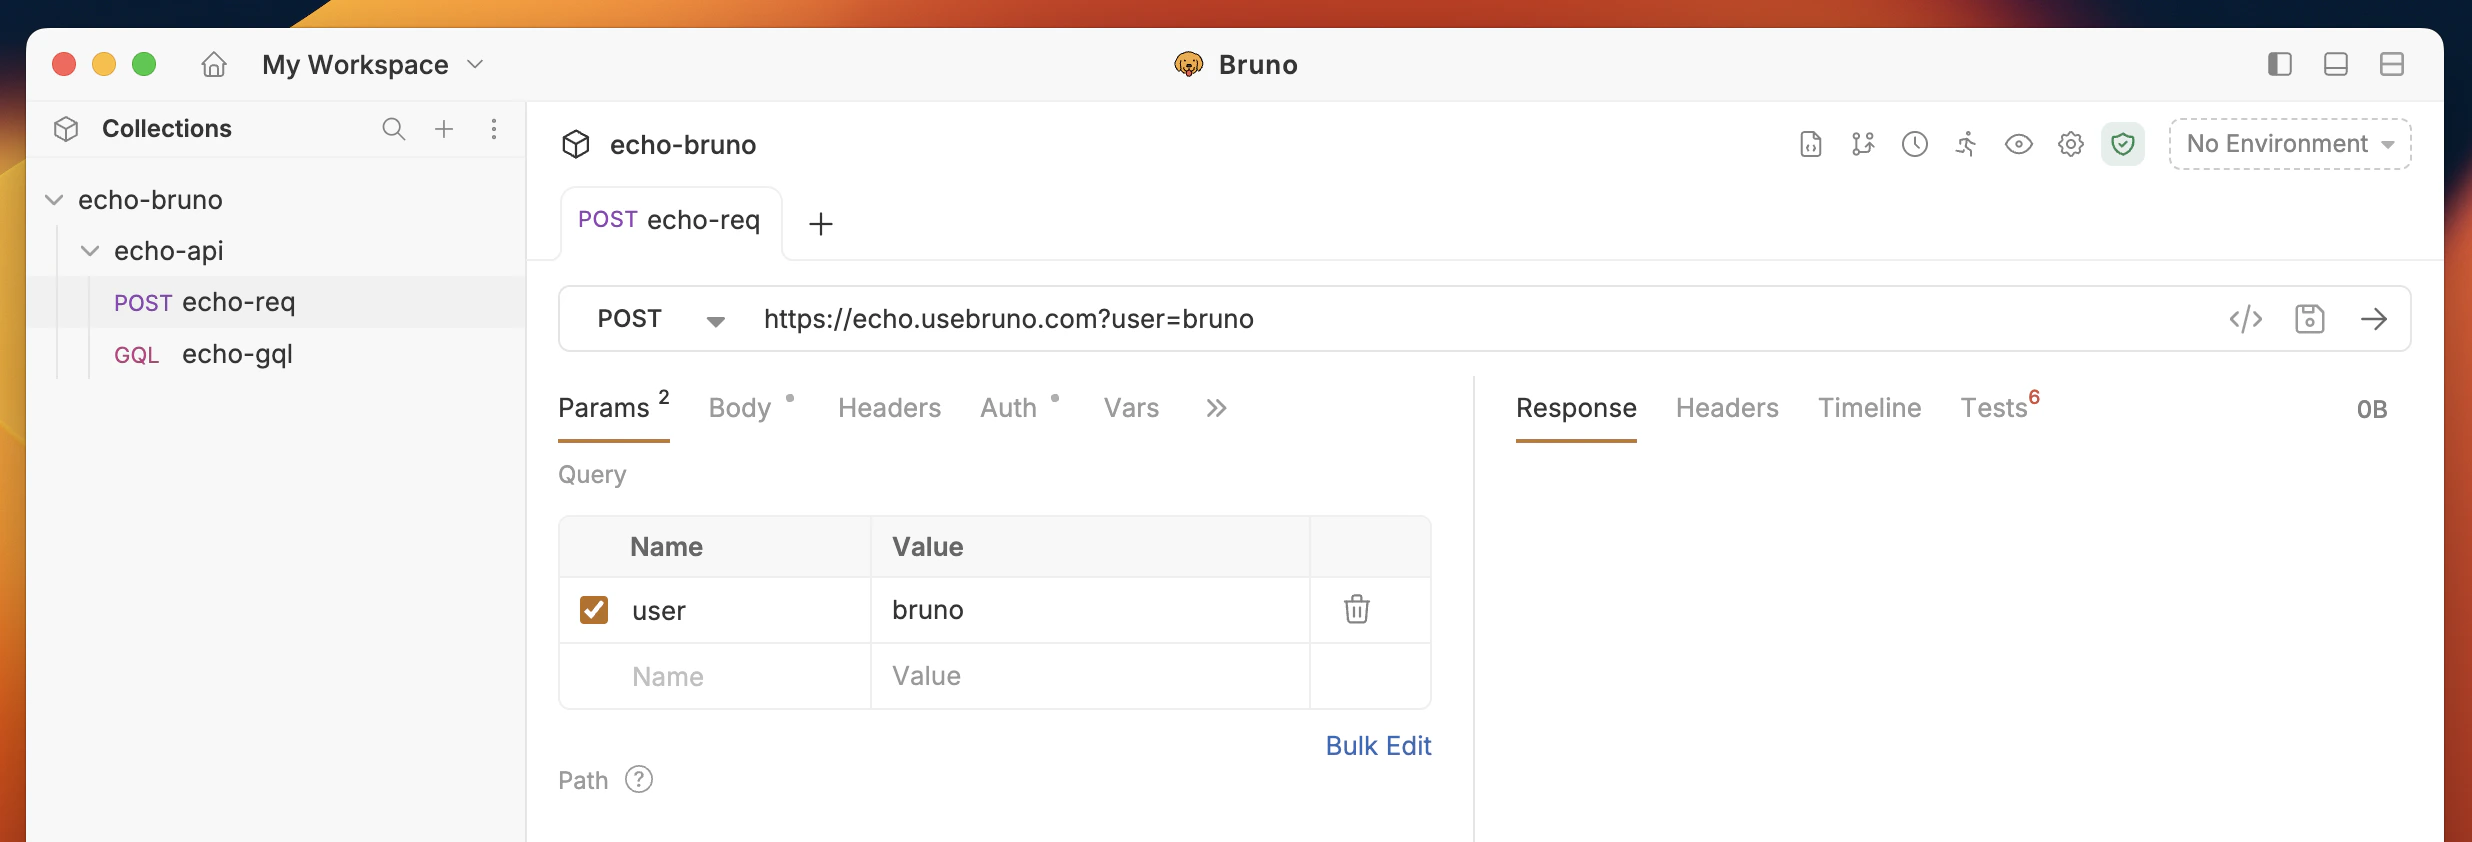Open collection settings gear icon
The image size is (2472, 842).
tap(2070, 144)
